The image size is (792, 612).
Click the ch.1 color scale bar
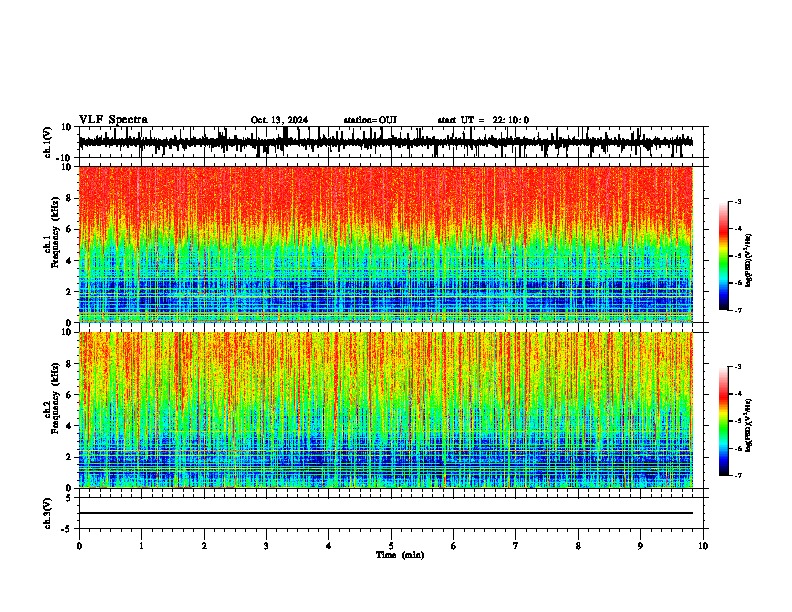point(724,256)
